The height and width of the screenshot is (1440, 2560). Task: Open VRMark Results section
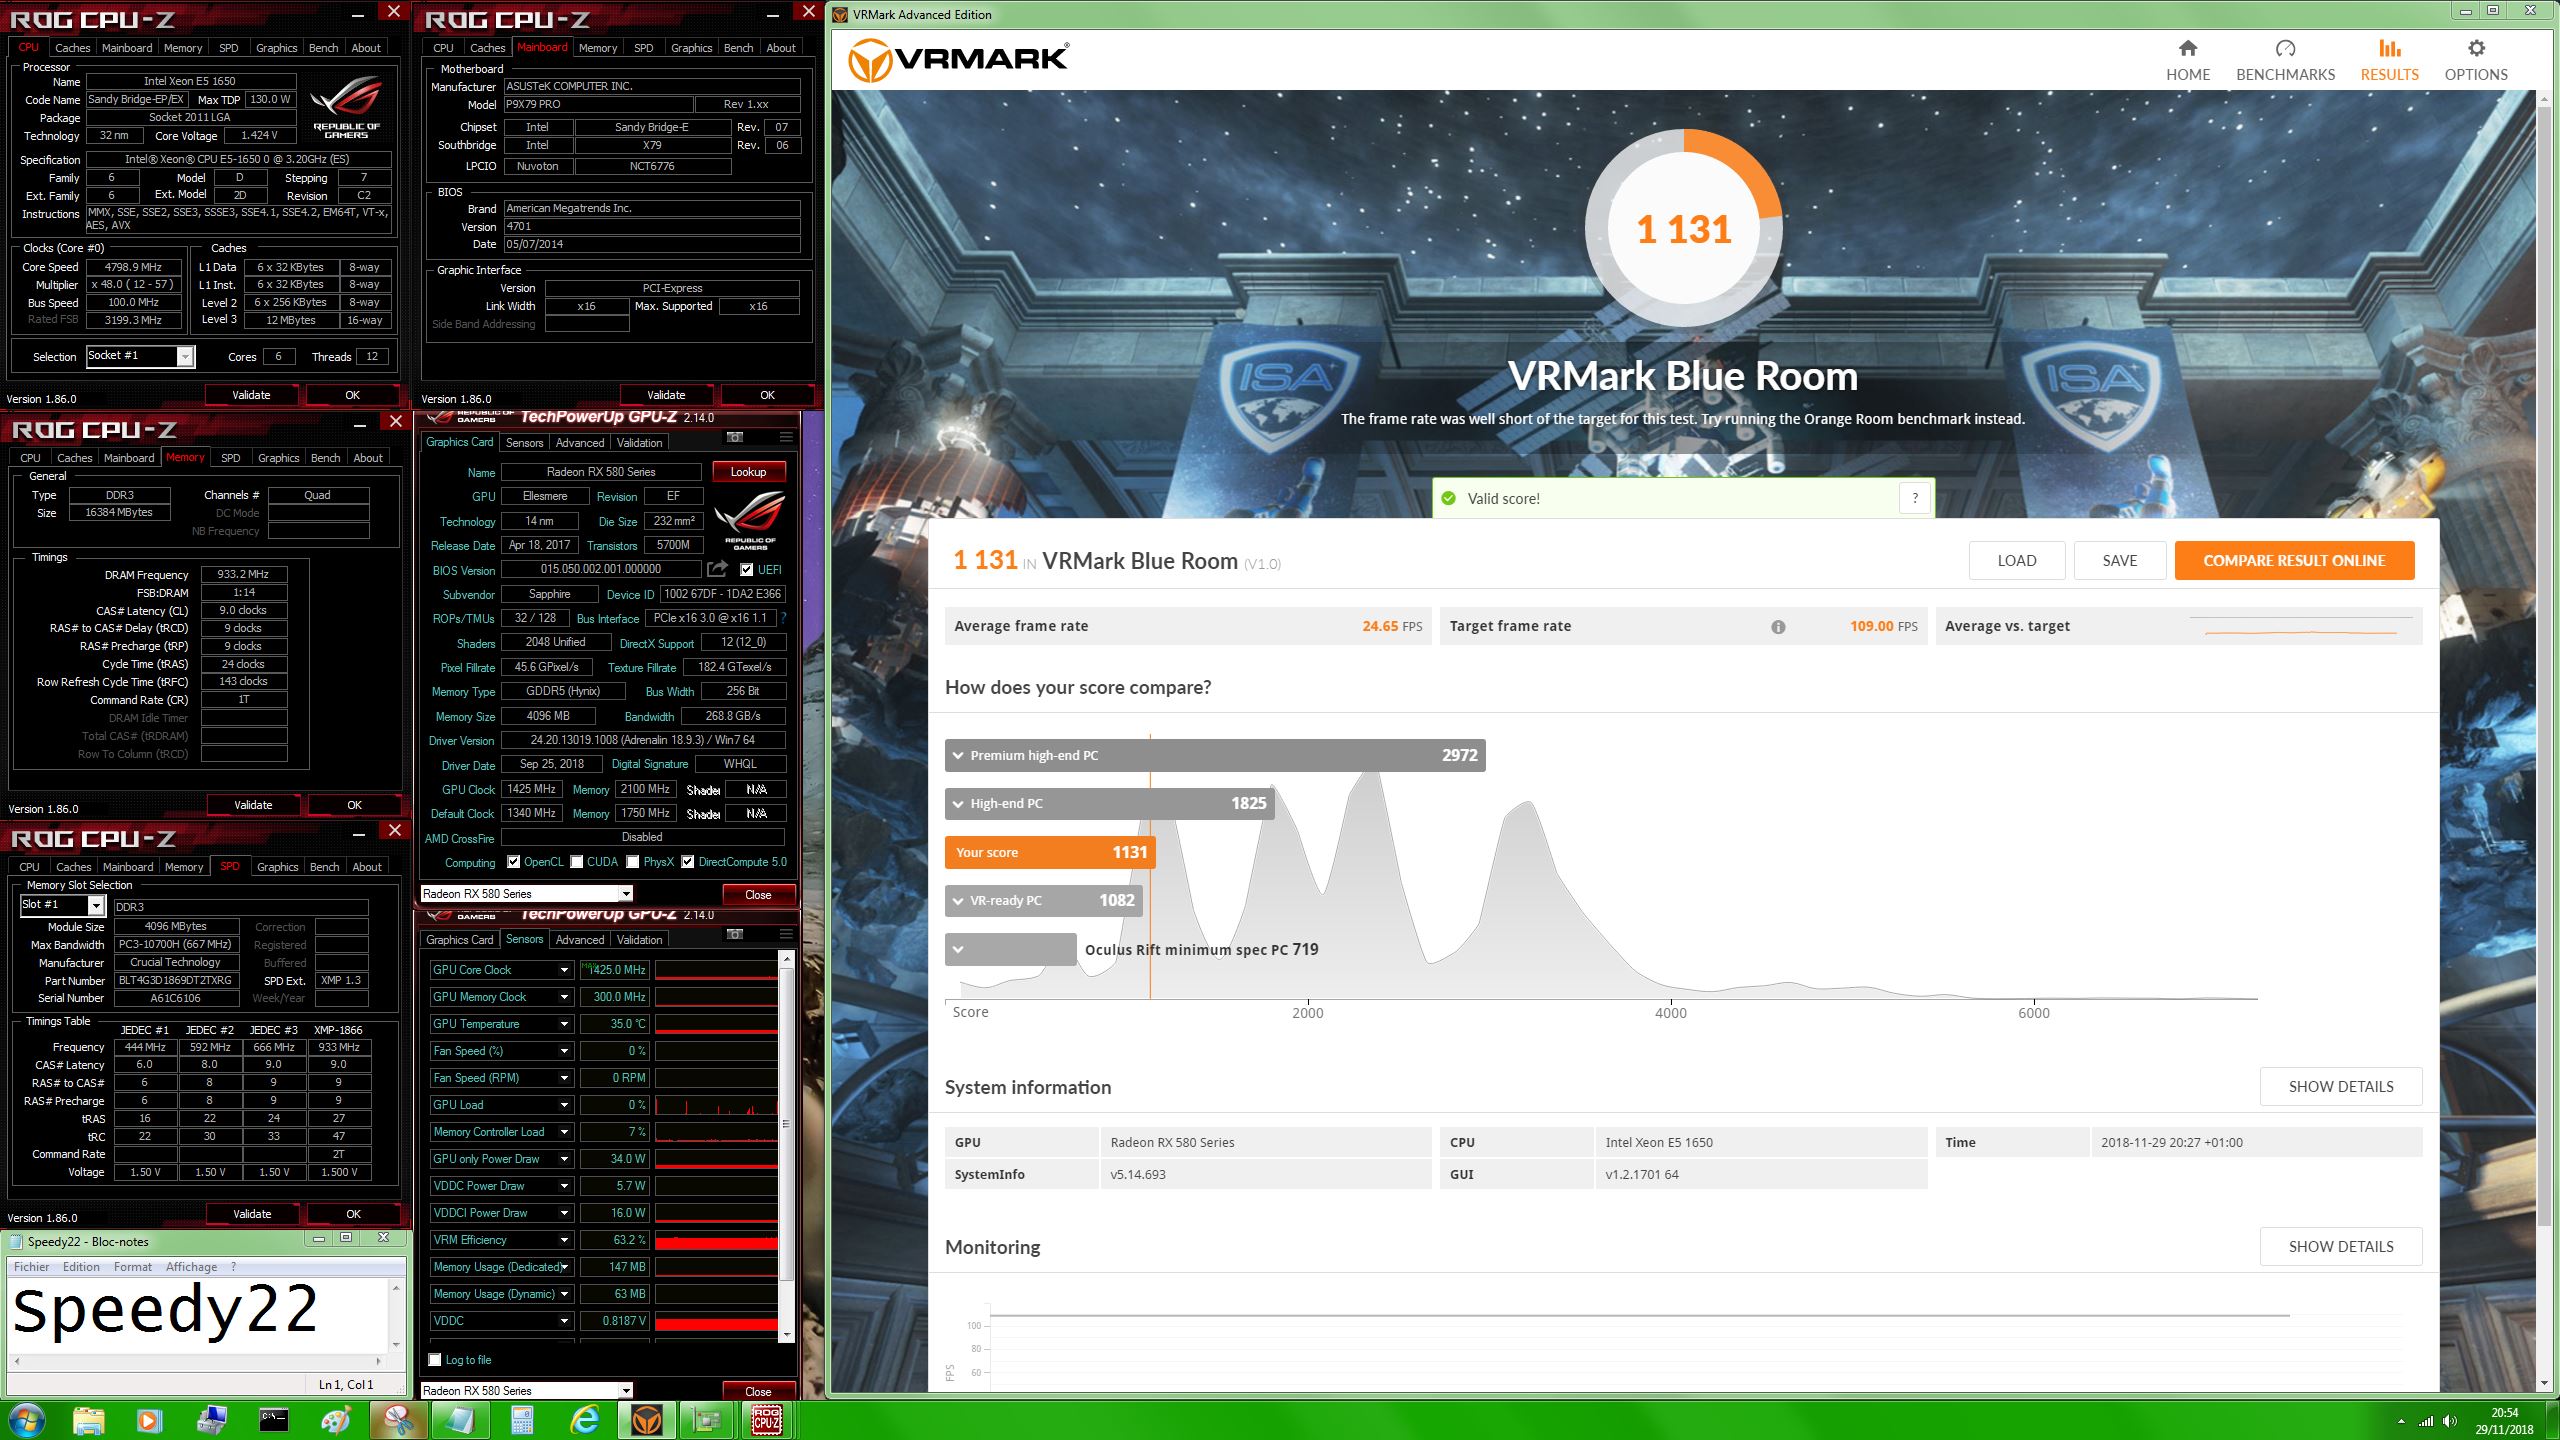coord(2389,60)
